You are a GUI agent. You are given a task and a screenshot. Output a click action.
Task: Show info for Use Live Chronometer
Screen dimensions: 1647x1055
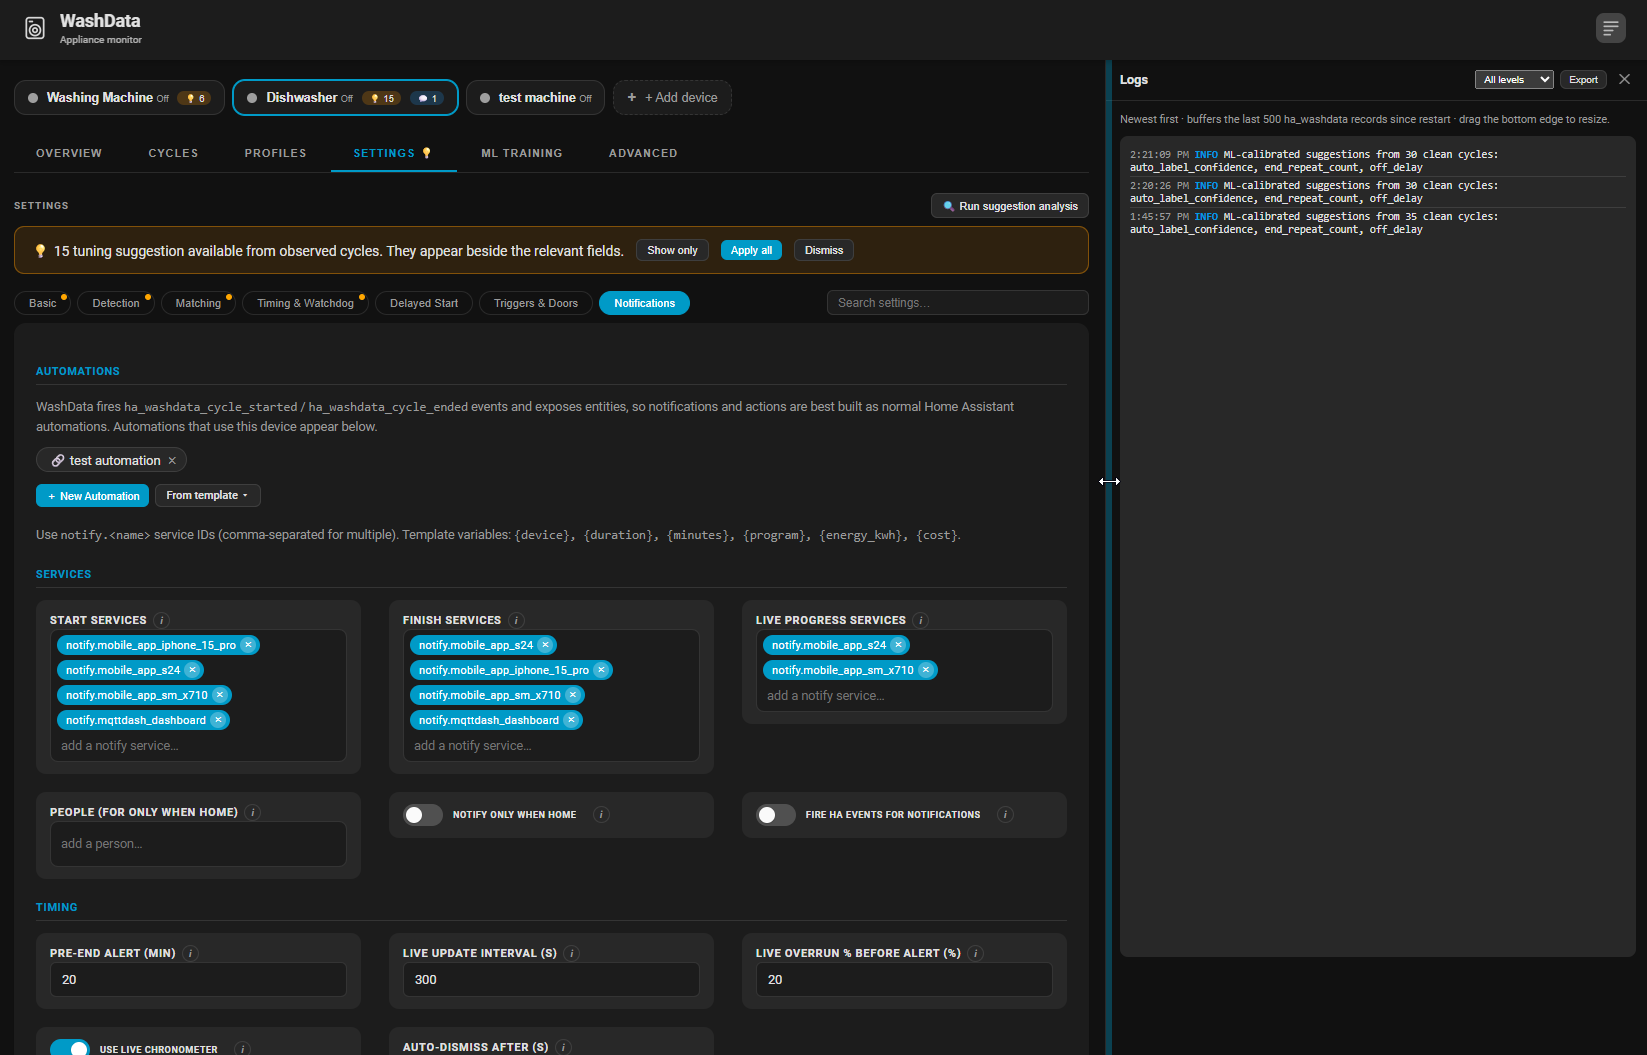242,1049
